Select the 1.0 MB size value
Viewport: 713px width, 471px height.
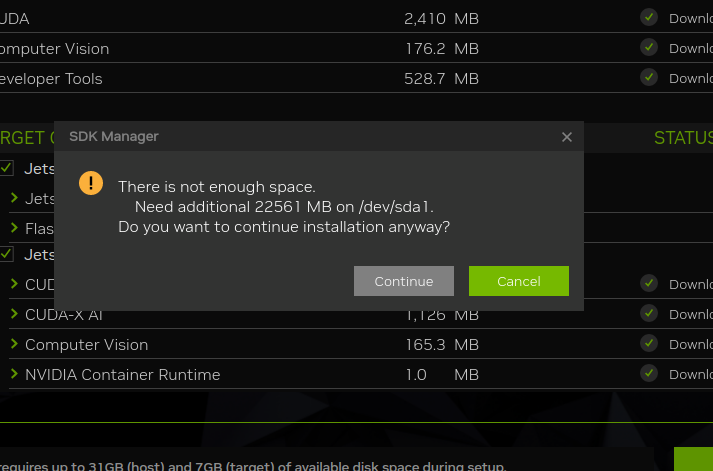pyautogui.click(x=442, y=375)
